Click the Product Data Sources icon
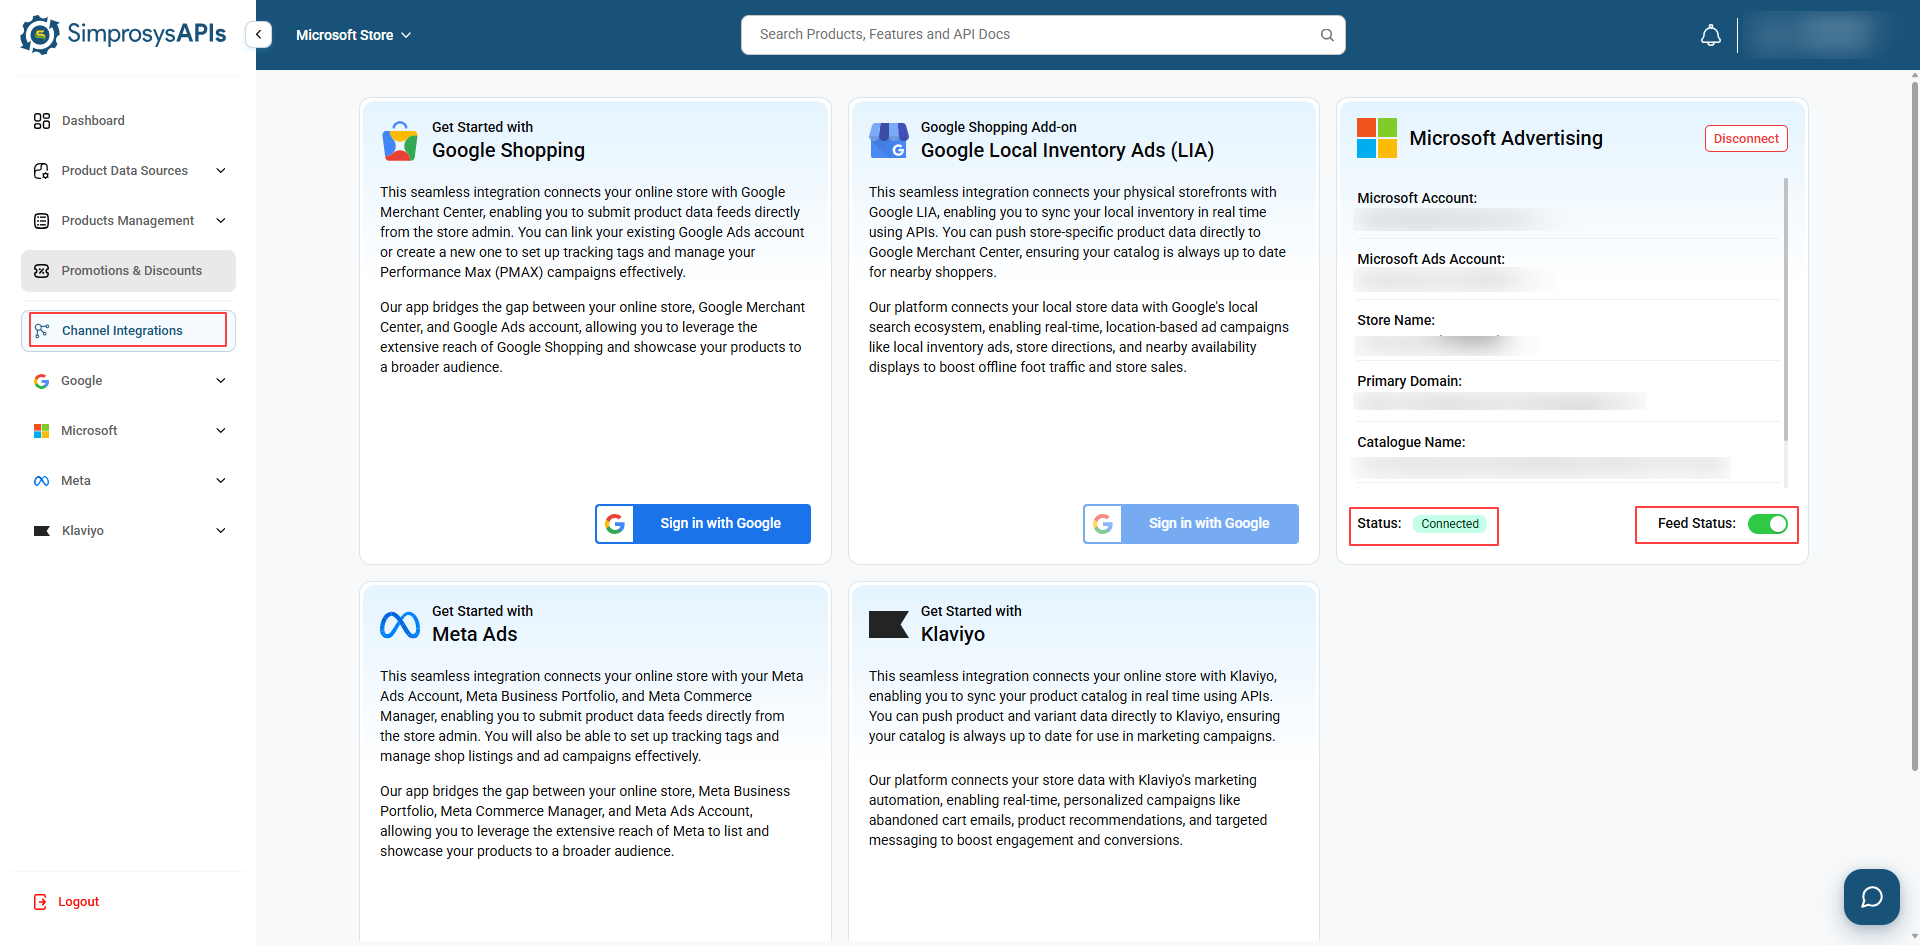 point(42,171)
